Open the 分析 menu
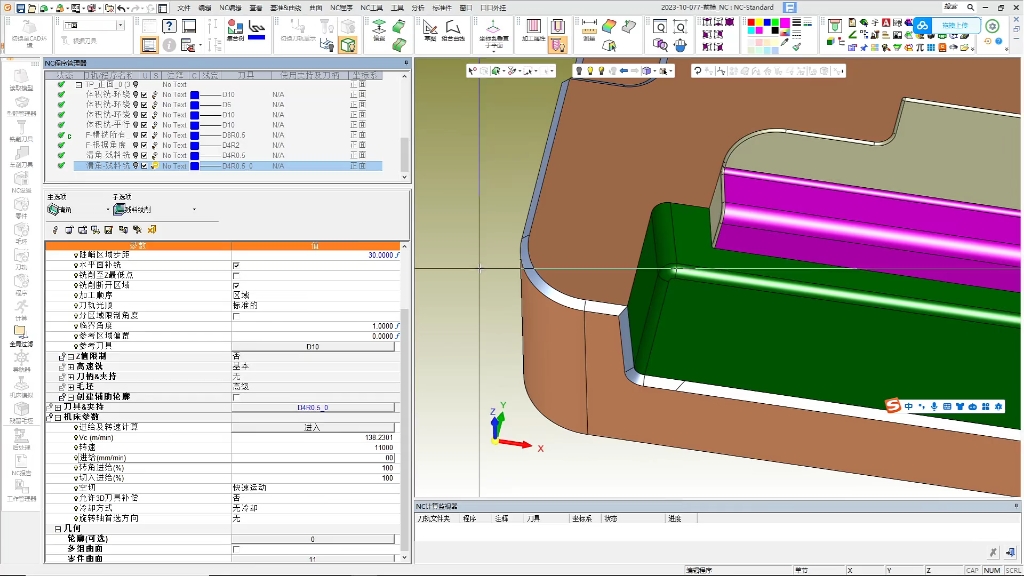The height and width of the screenshot is (576, 1024). tap(417, 7)
